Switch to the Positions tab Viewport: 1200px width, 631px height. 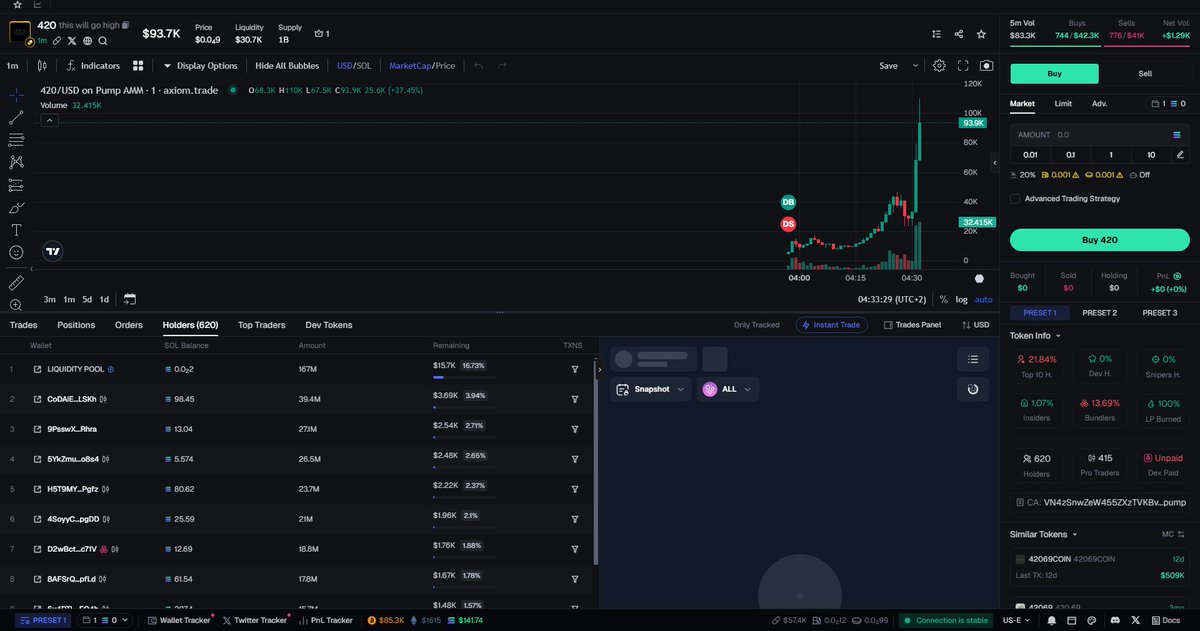[x=76, y=325]
